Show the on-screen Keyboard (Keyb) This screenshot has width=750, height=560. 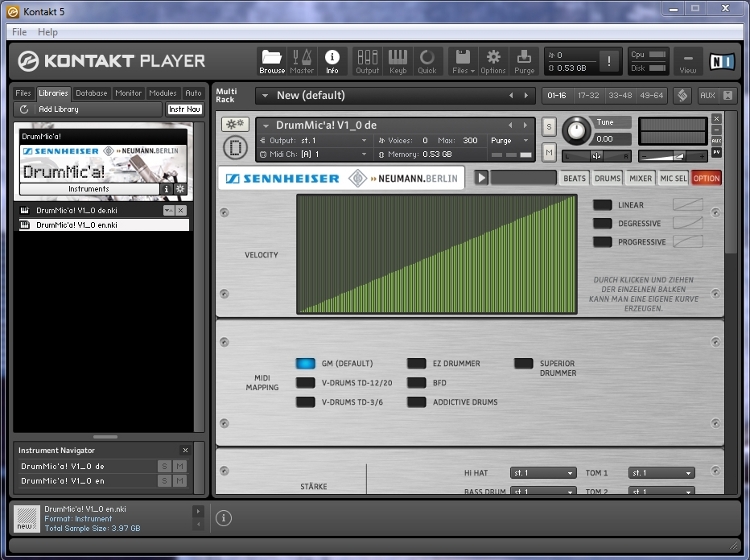coord(397,62)
